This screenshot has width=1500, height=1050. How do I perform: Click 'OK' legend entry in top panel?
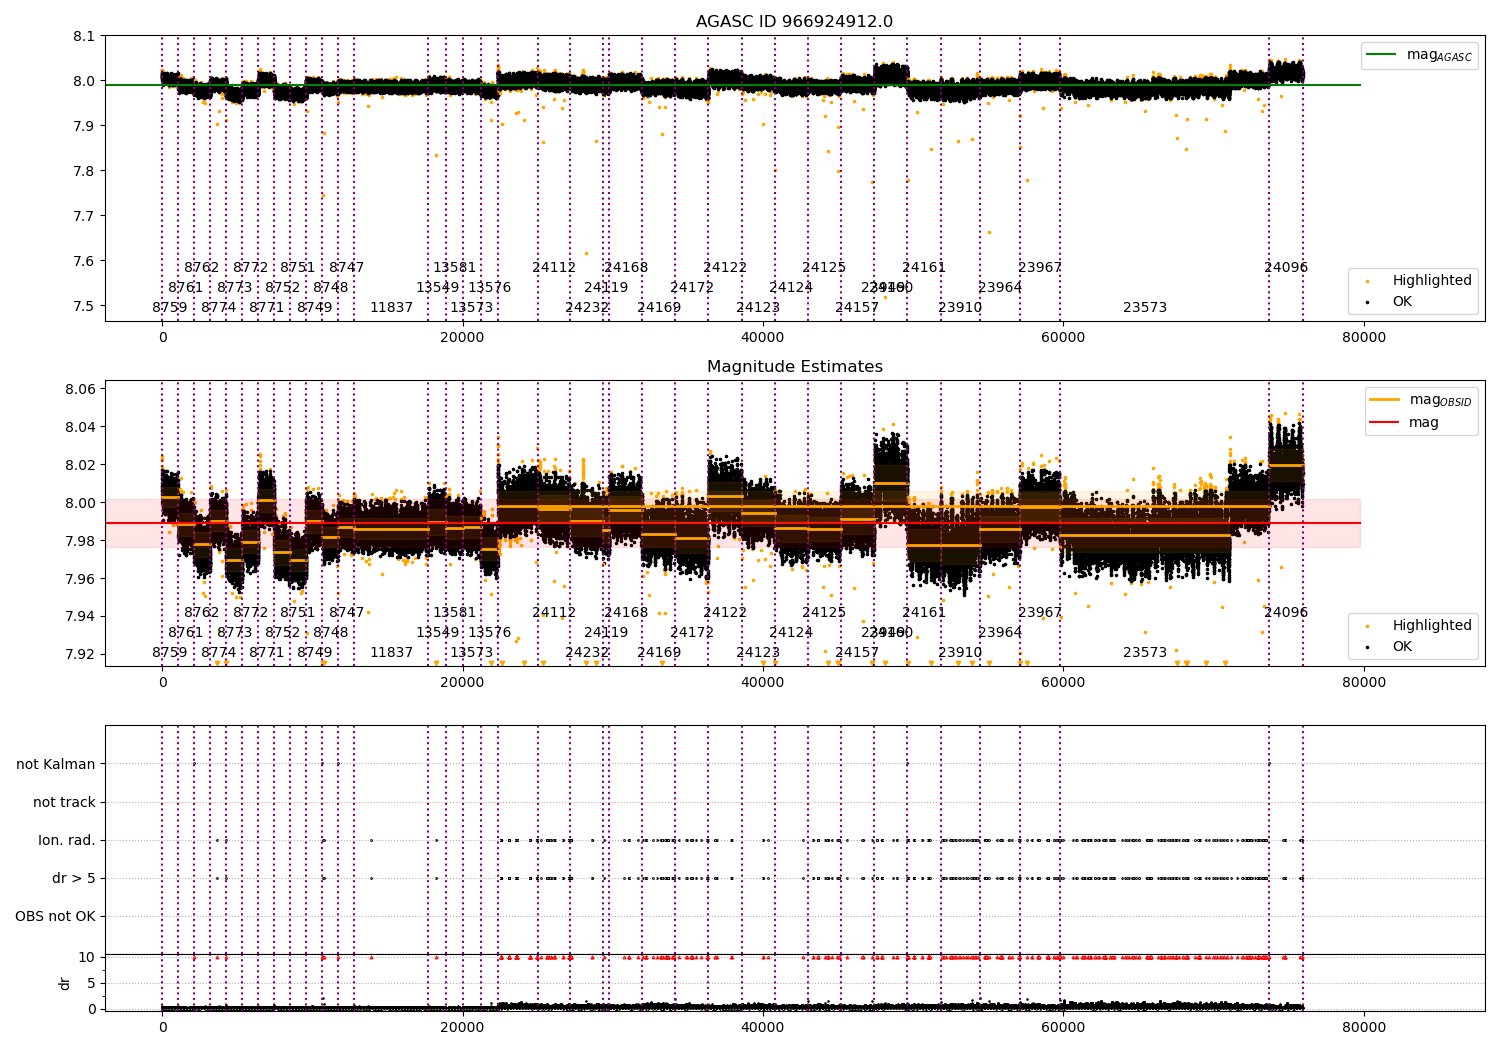[x=1389, y=301]
